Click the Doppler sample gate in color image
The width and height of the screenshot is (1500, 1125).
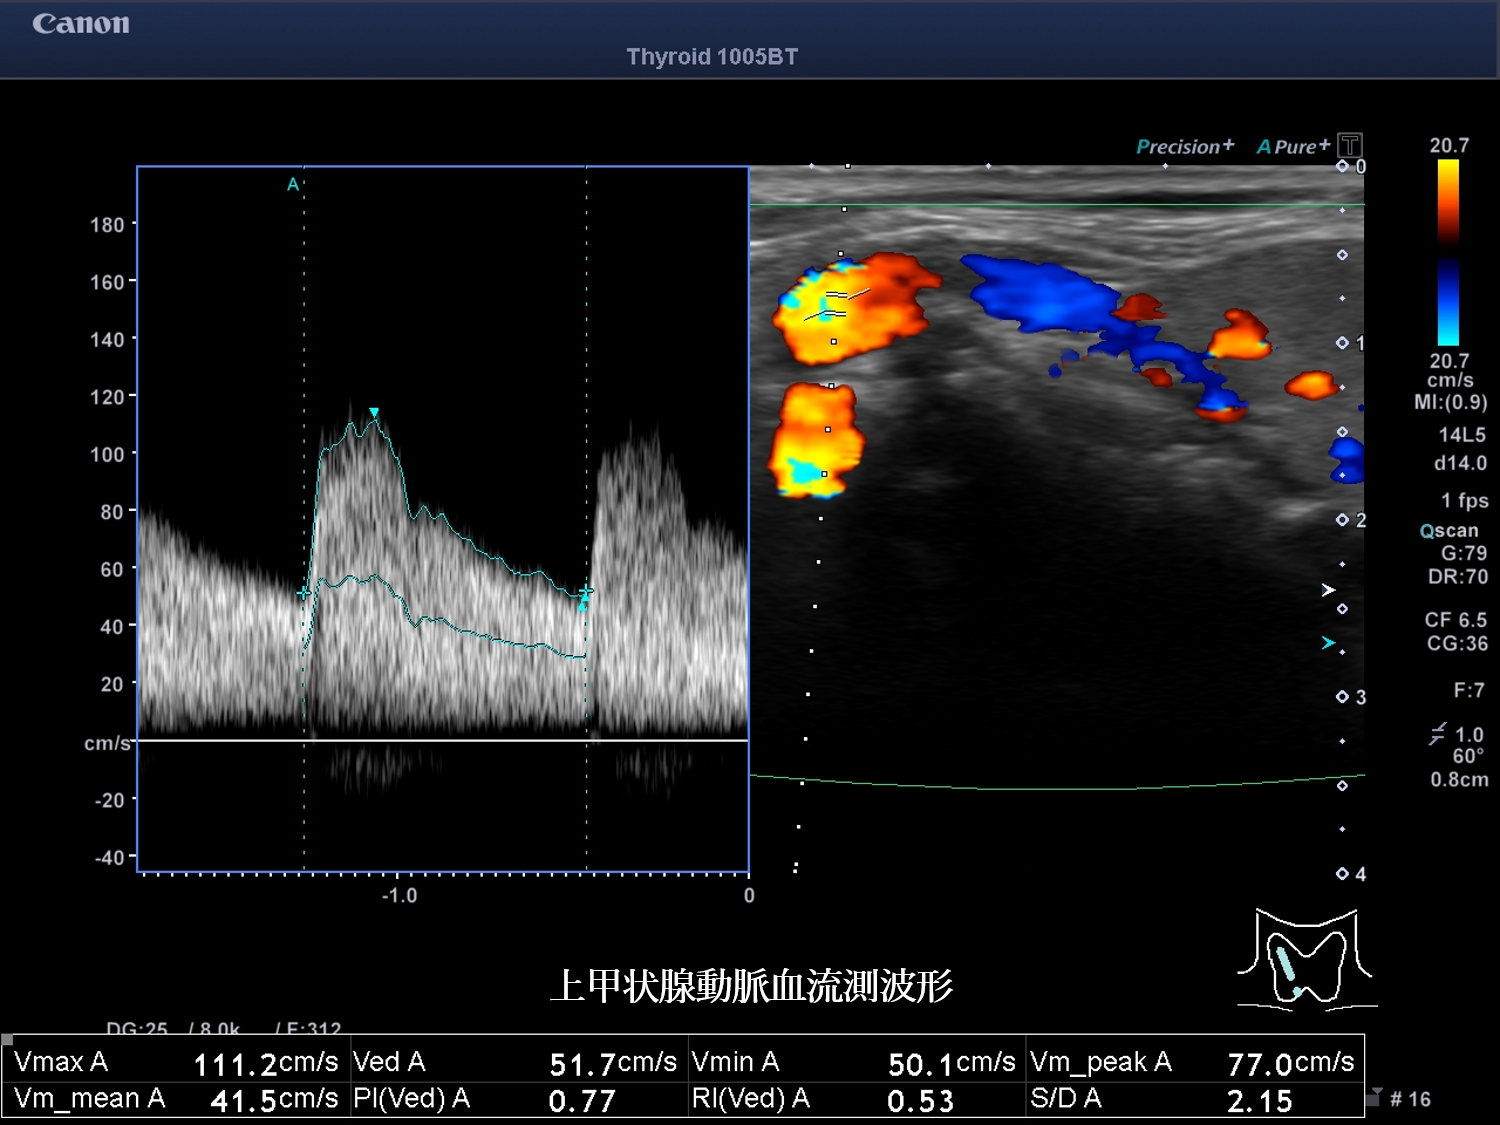836,304
